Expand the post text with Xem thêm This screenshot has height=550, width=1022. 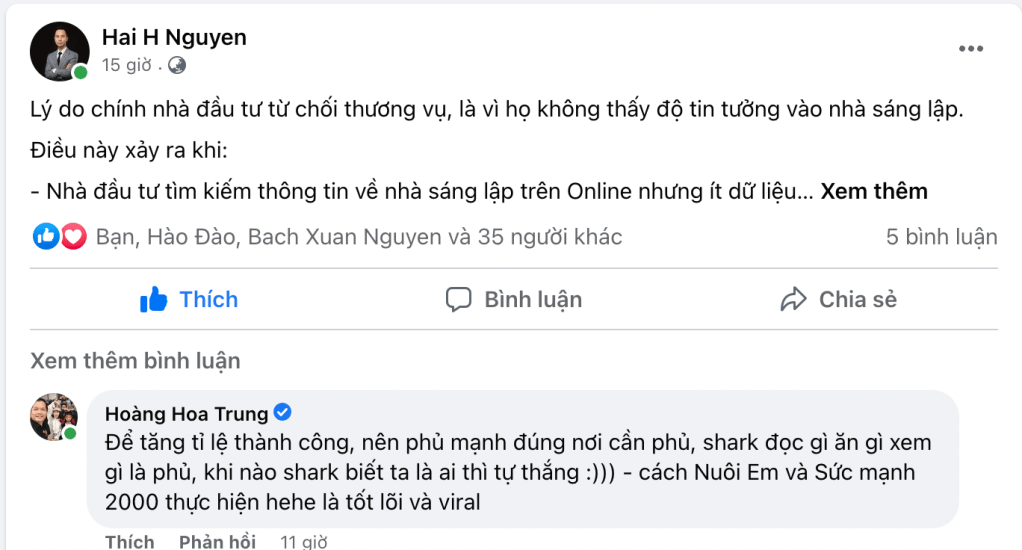tap(874, 191)
